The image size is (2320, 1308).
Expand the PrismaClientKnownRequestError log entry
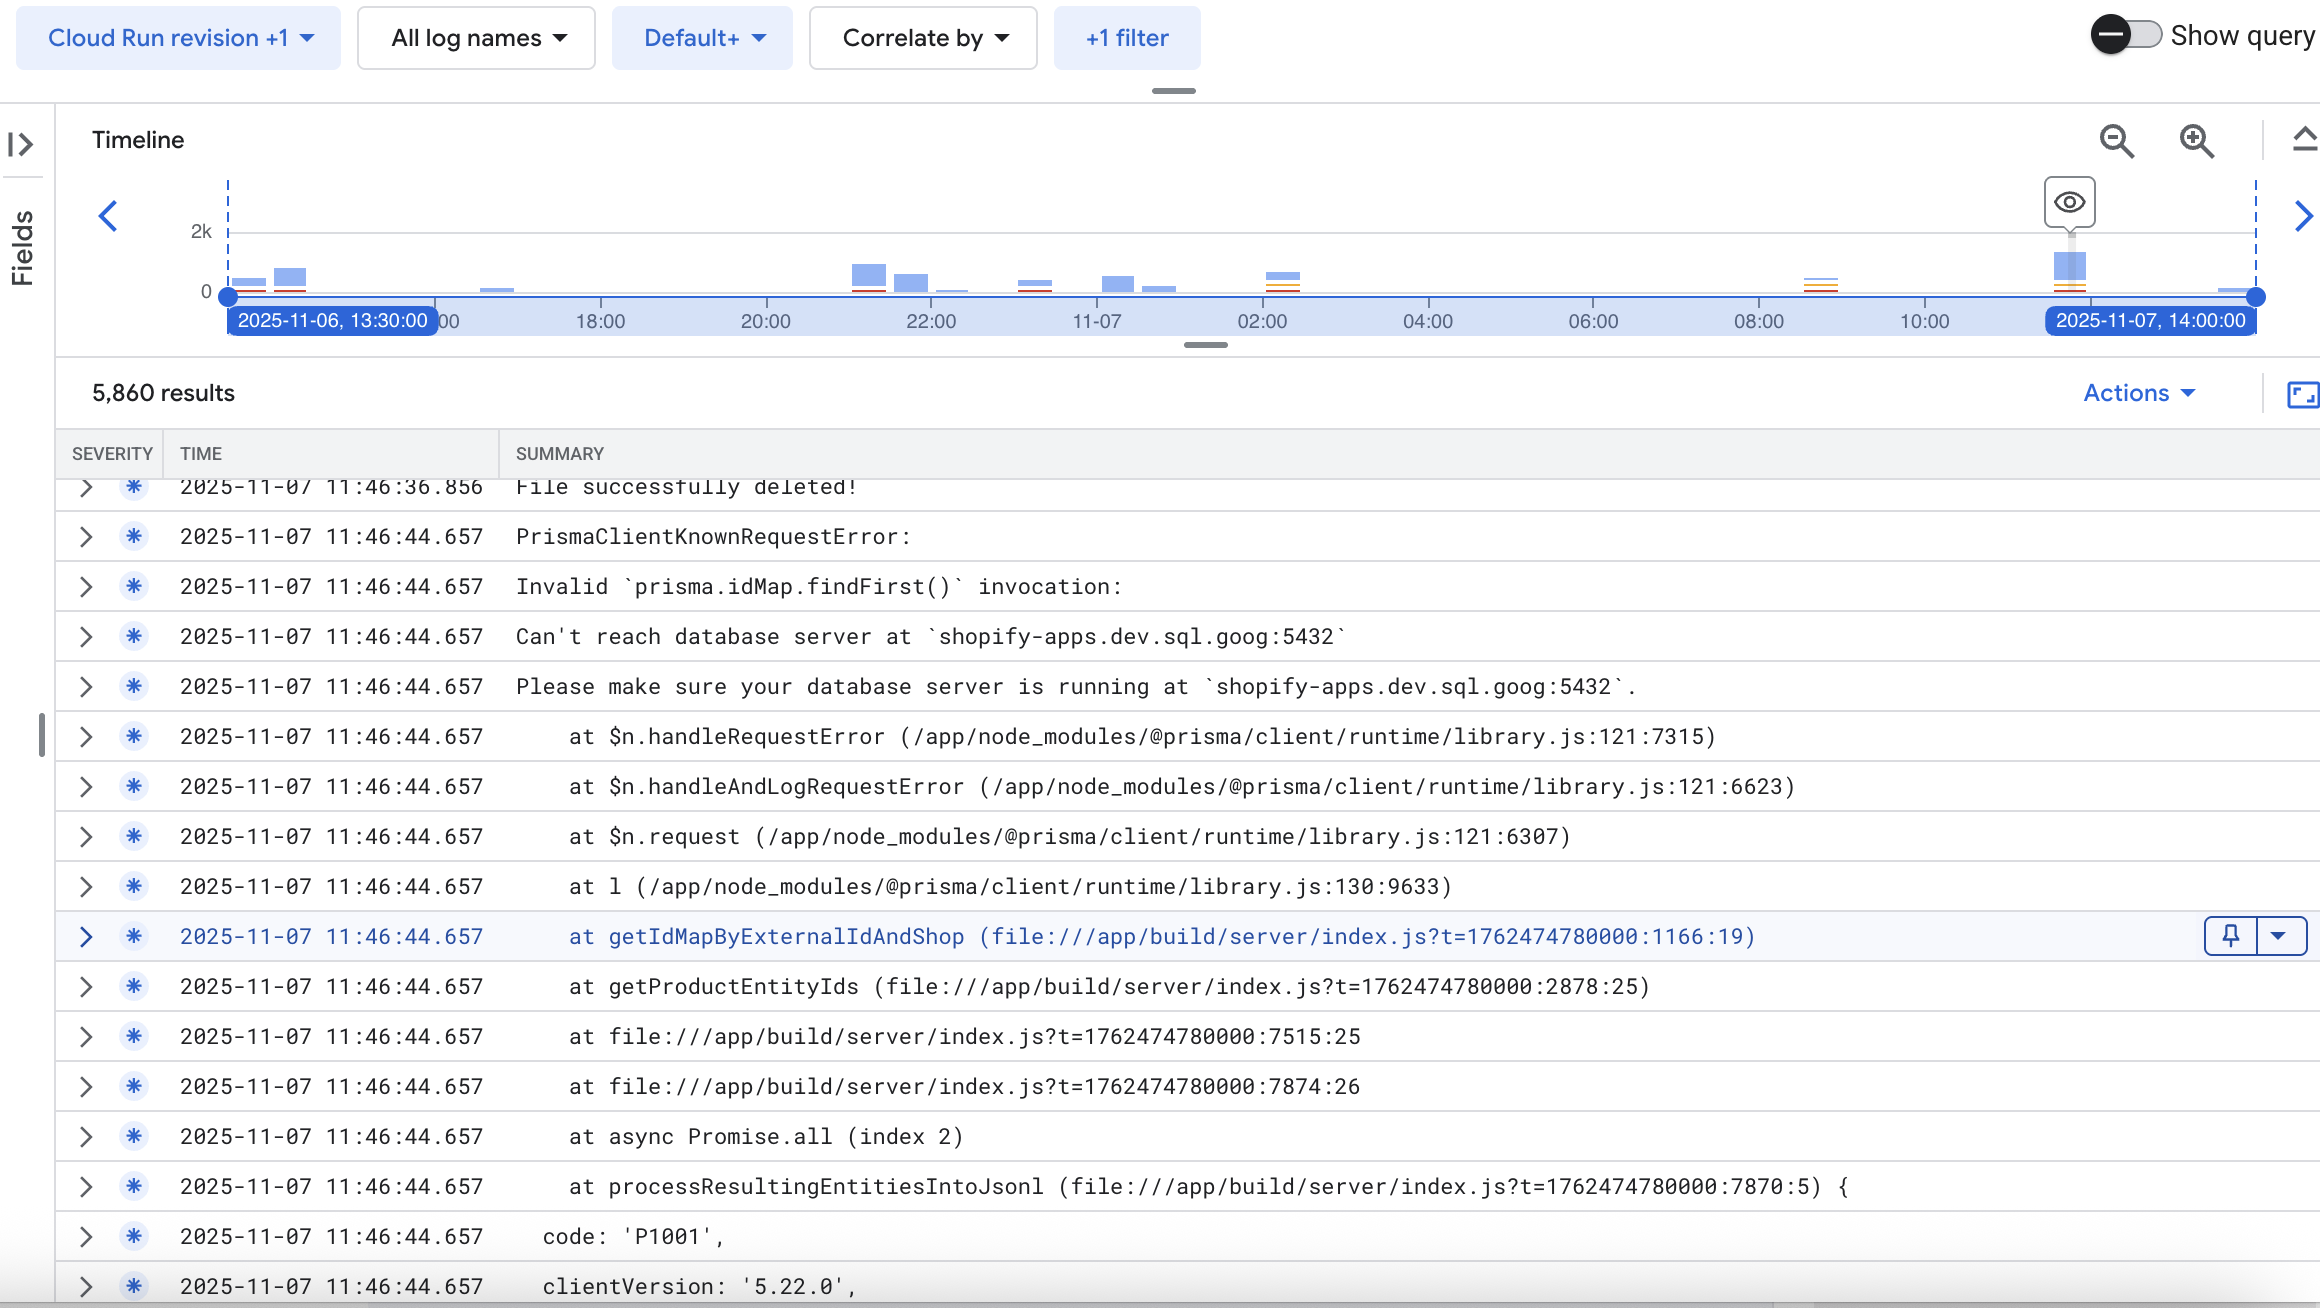click(86, 537)
